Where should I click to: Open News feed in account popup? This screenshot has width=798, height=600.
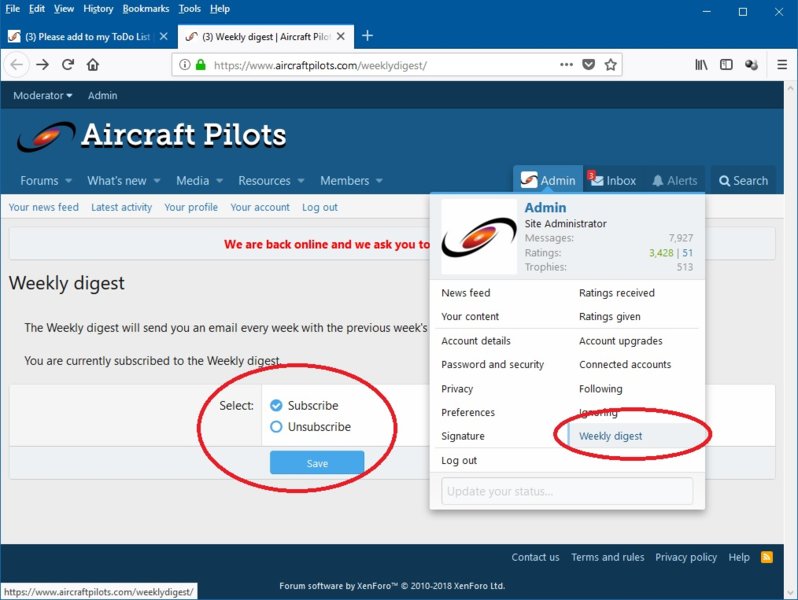coord(465,293)
